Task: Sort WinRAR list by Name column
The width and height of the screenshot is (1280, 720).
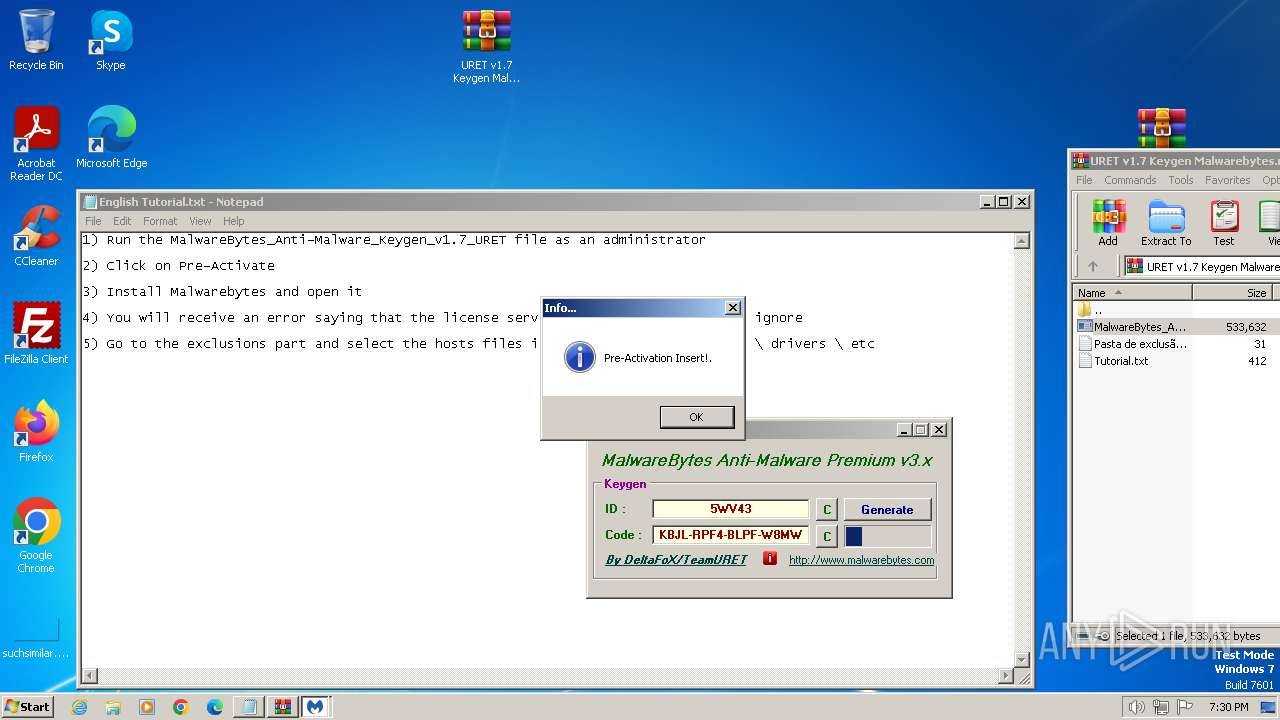Action: click(1132, 293)
